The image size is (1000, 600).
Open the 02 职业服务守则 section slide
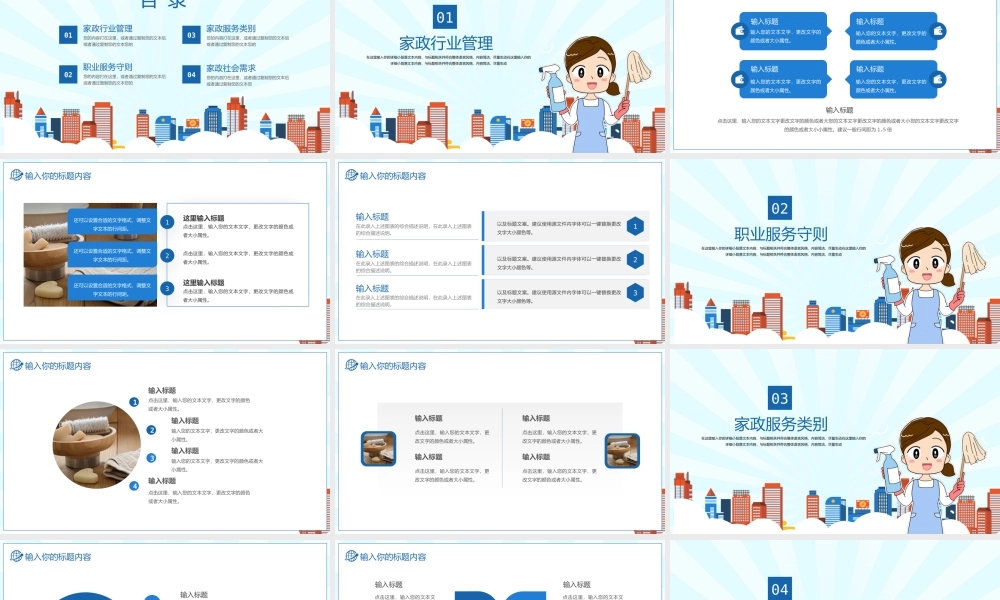[835, 251]
